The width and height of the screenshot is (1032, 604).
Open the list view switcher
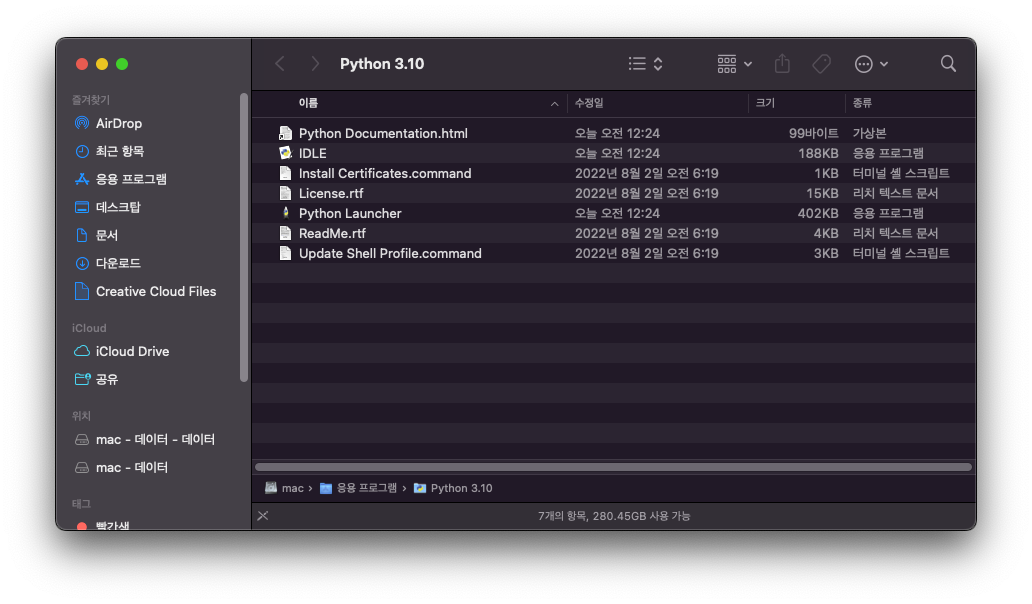(645, 64)
